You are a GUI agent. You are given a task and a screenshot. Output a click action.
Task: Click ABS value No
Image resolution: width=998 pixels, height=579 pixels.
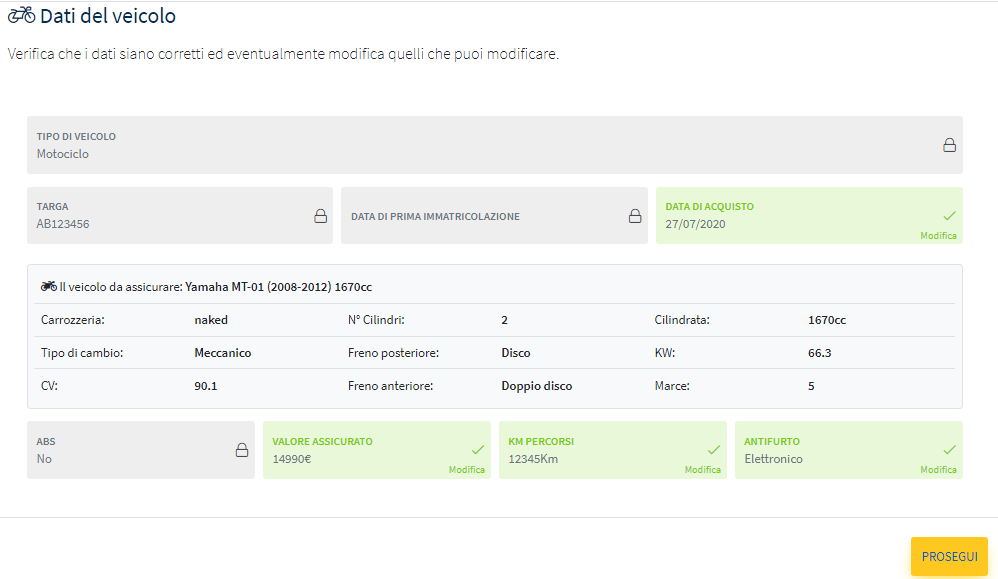[x=44, y=459]
